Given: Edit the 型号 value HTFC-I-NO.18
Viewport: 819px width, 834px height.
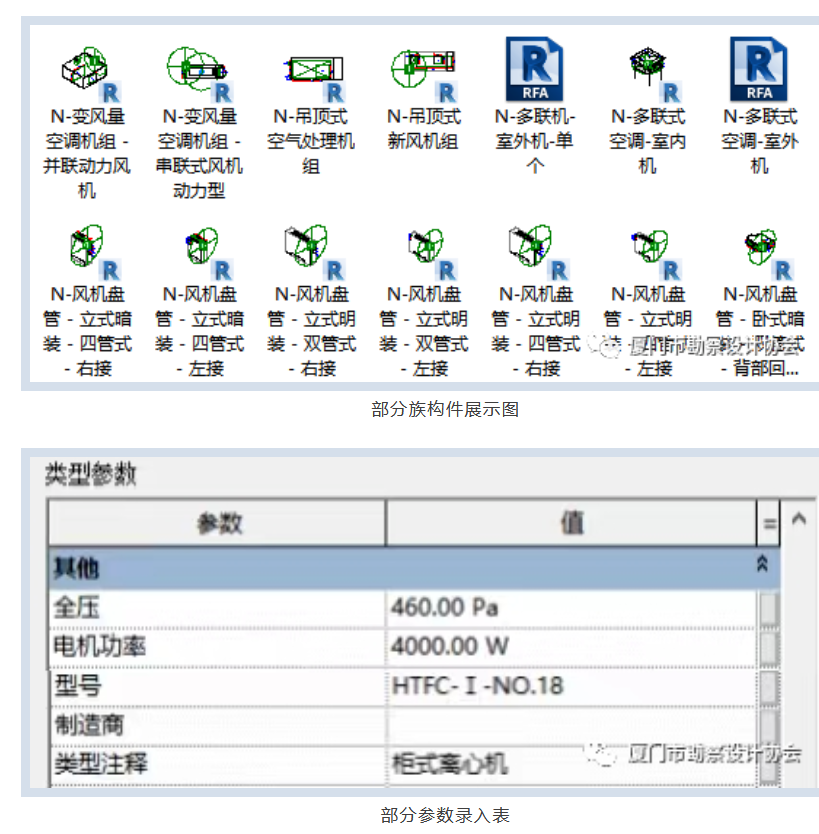Looking at the screenshot, I should click(571, 686).
